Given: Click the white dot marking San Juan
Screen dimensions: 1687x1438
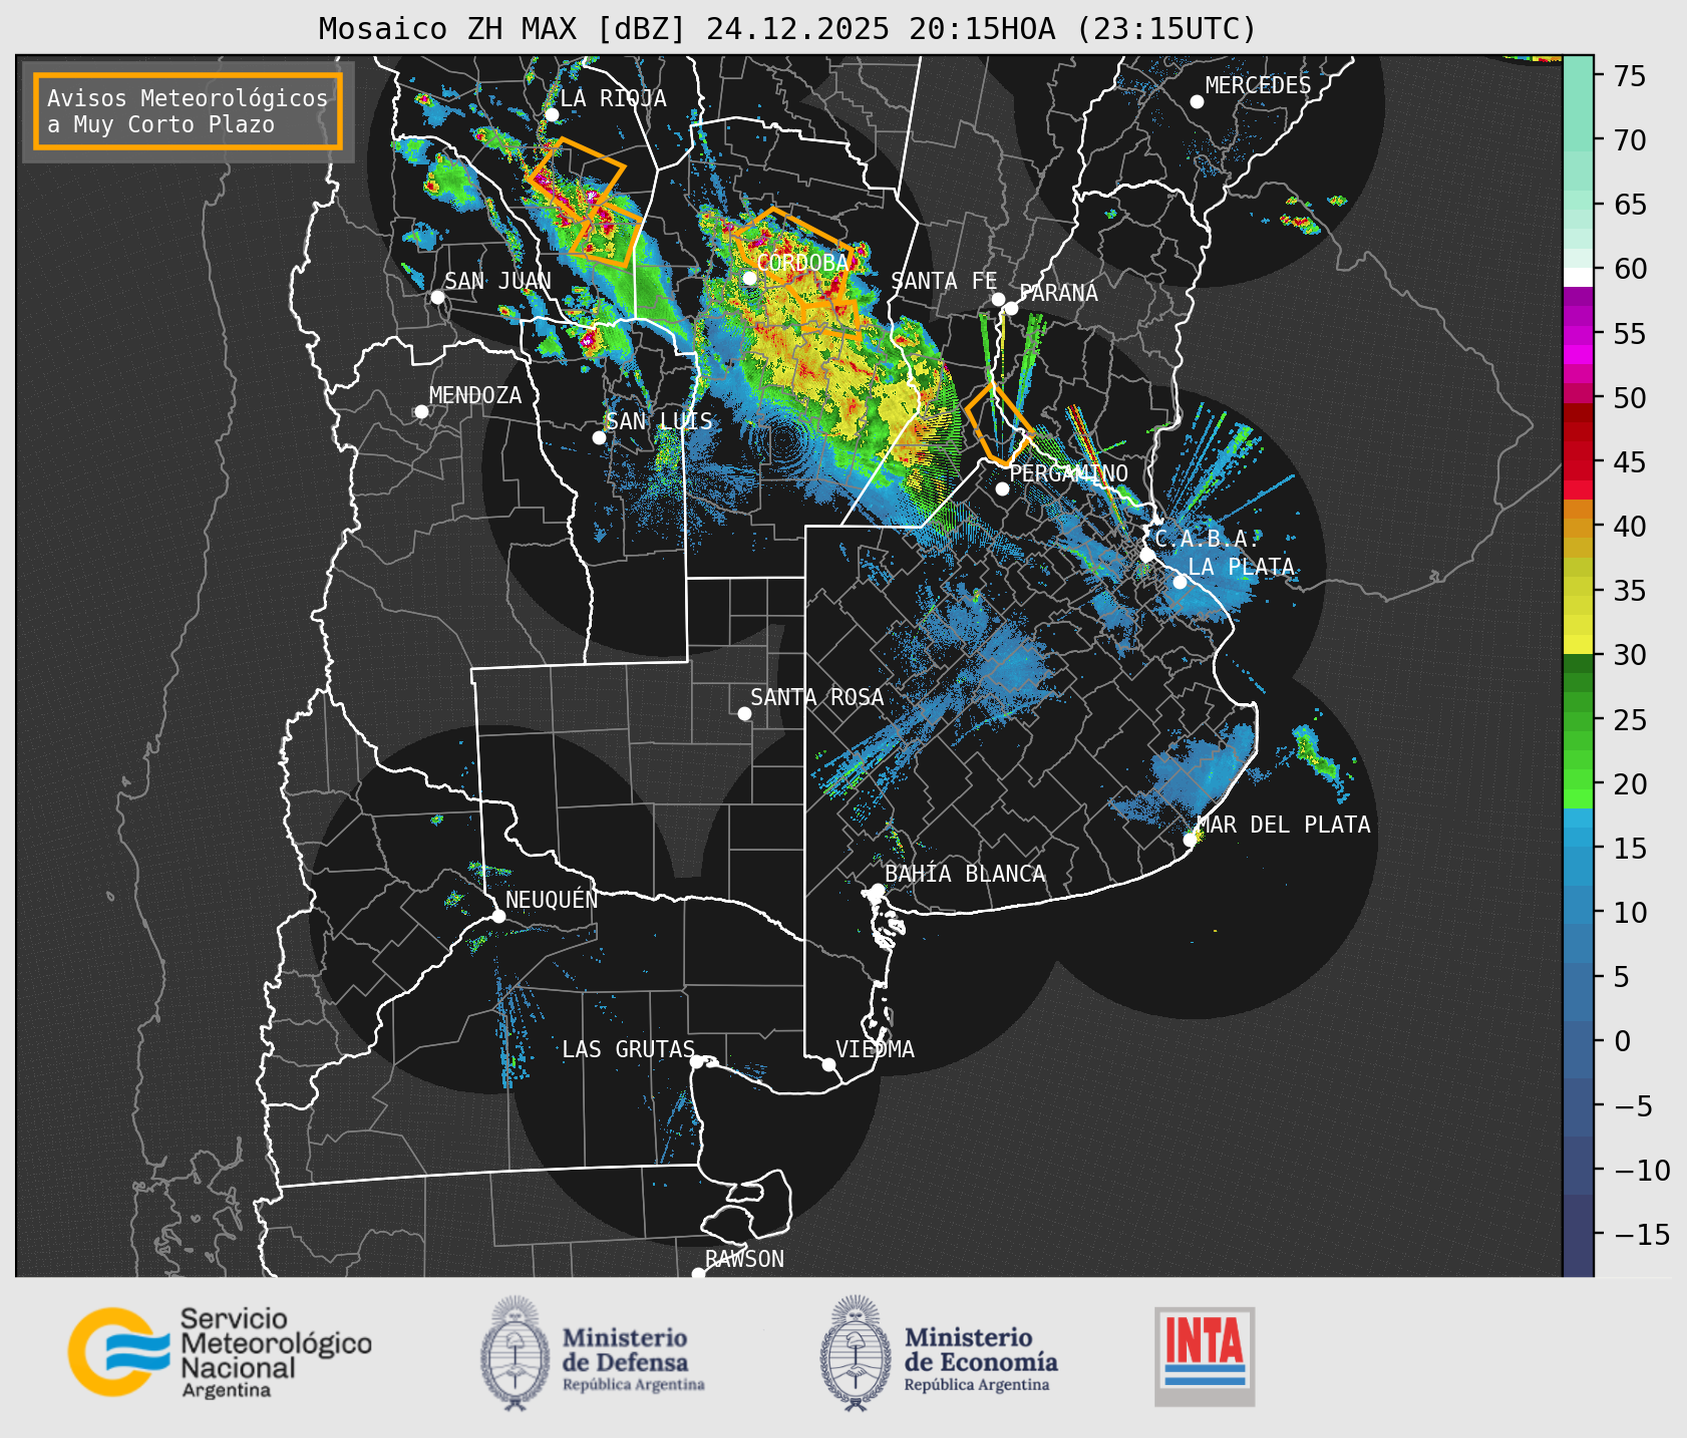Looking at the screenshot, I should coord(437,297).
